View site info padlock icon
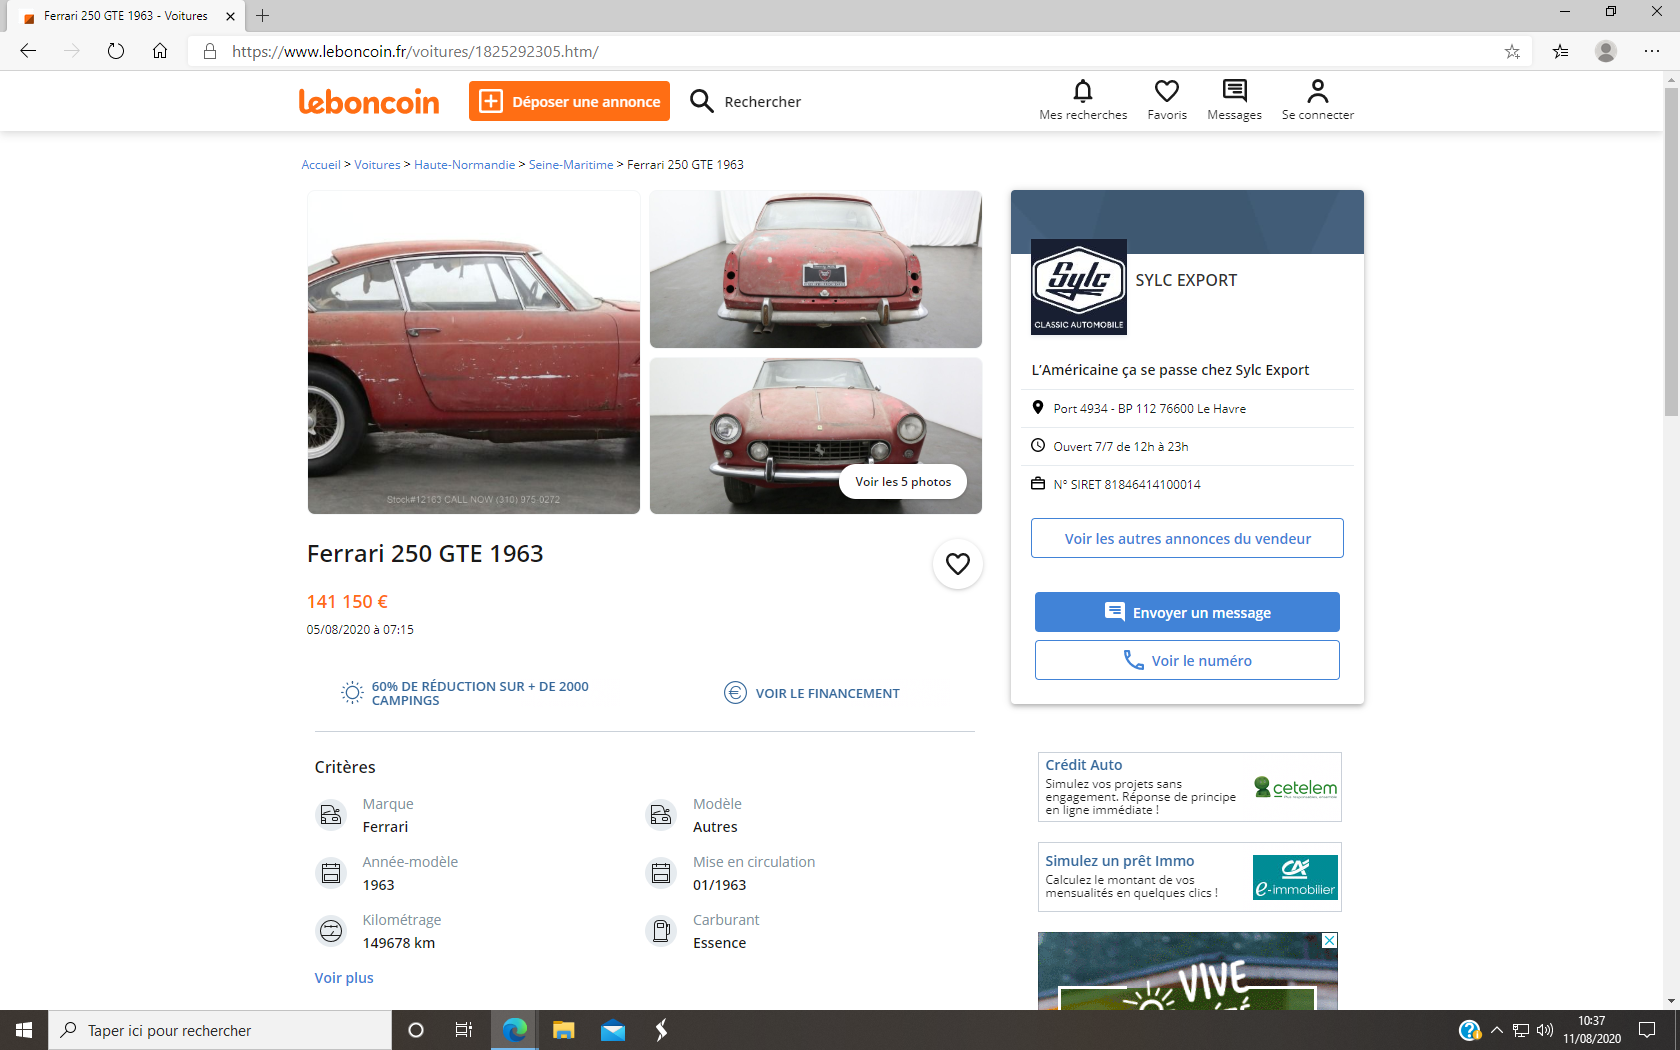This screenshot has height=1050, width=1680. click(x=210, y=51)
